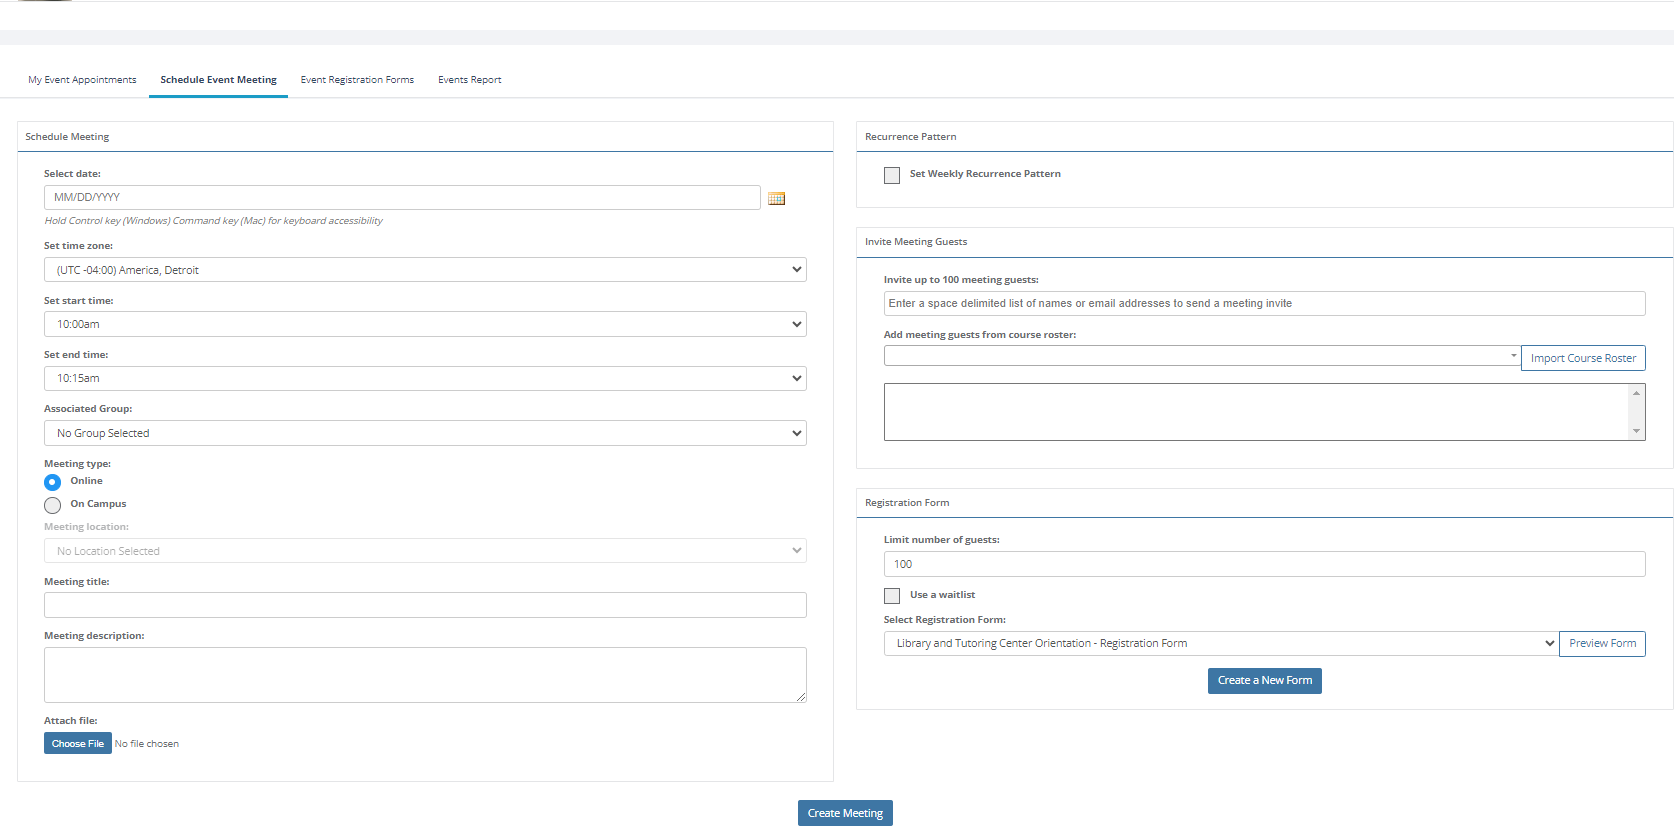Click Choose File to attach a file
Screen dimensions: 1674x840
pyautogui.click(x=78, y=744)
